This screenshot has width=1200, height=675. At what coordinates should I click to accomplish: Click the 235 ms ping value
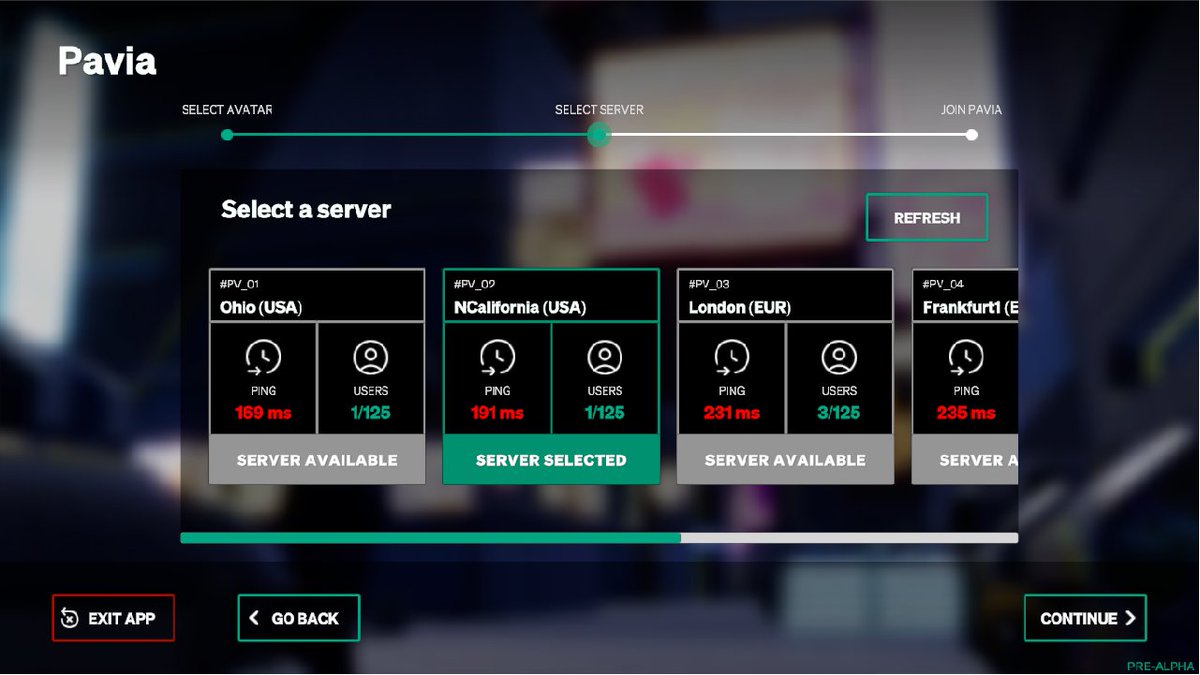tap(966, 412)
